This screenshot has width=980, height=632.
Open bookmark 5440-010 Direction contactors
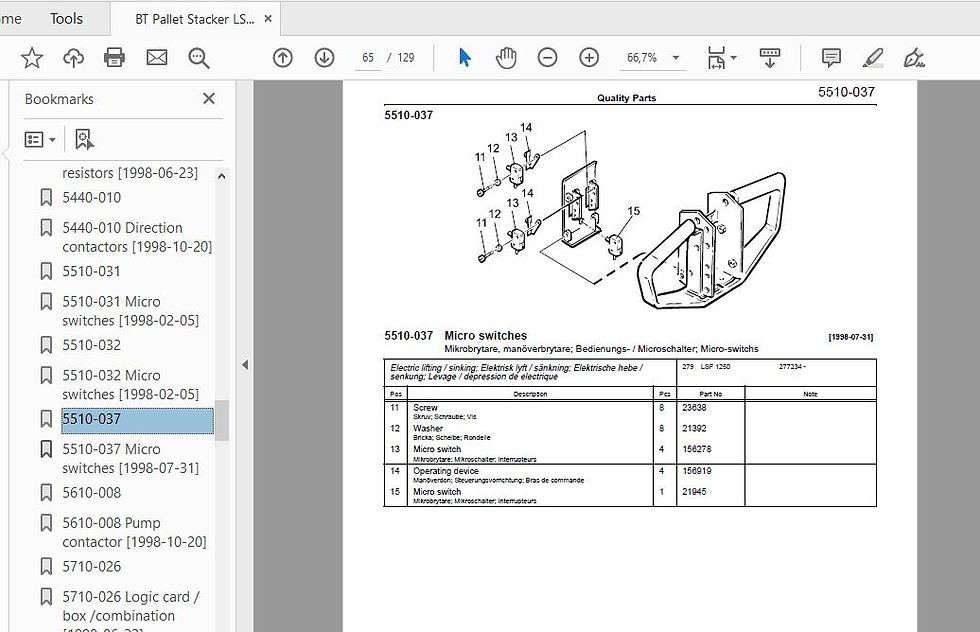[x=137, y=238]
